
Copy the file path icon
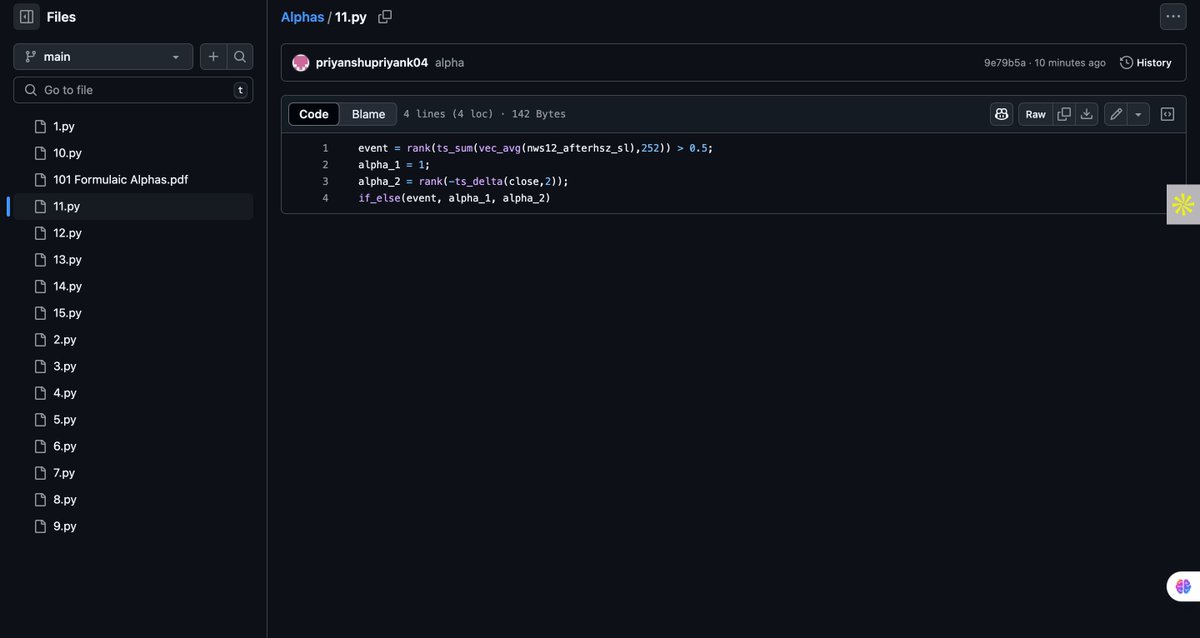[385, 17]
